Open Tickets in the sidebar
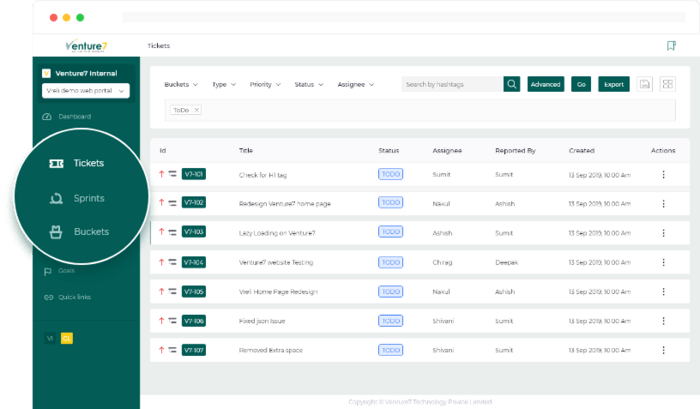Viewport: 700px width, 409px height. pos(76,163)
